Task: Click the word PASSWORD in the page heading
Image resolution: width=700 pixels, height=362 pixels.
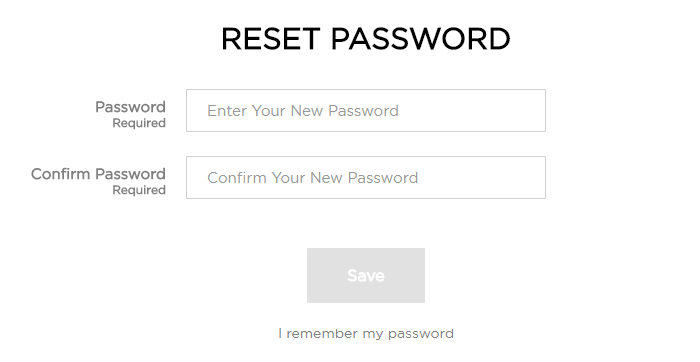Action: [421, 38]
